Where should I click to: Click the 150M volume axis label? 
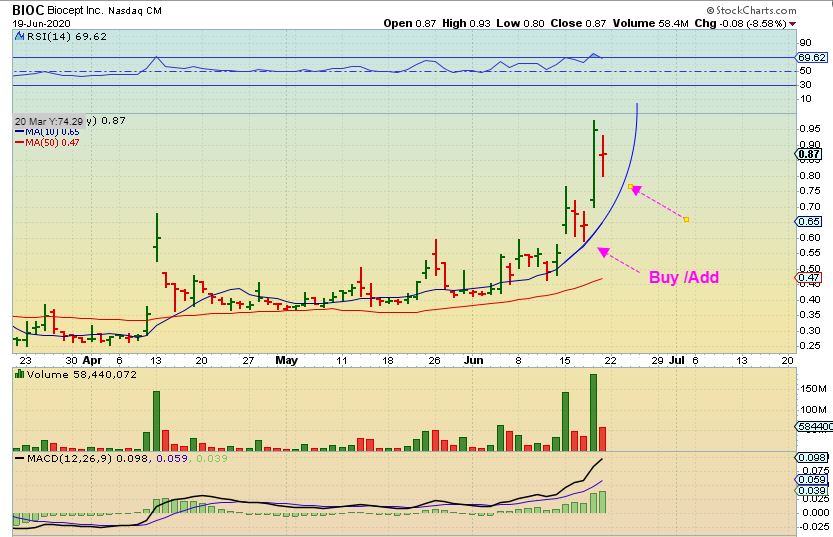813,389
